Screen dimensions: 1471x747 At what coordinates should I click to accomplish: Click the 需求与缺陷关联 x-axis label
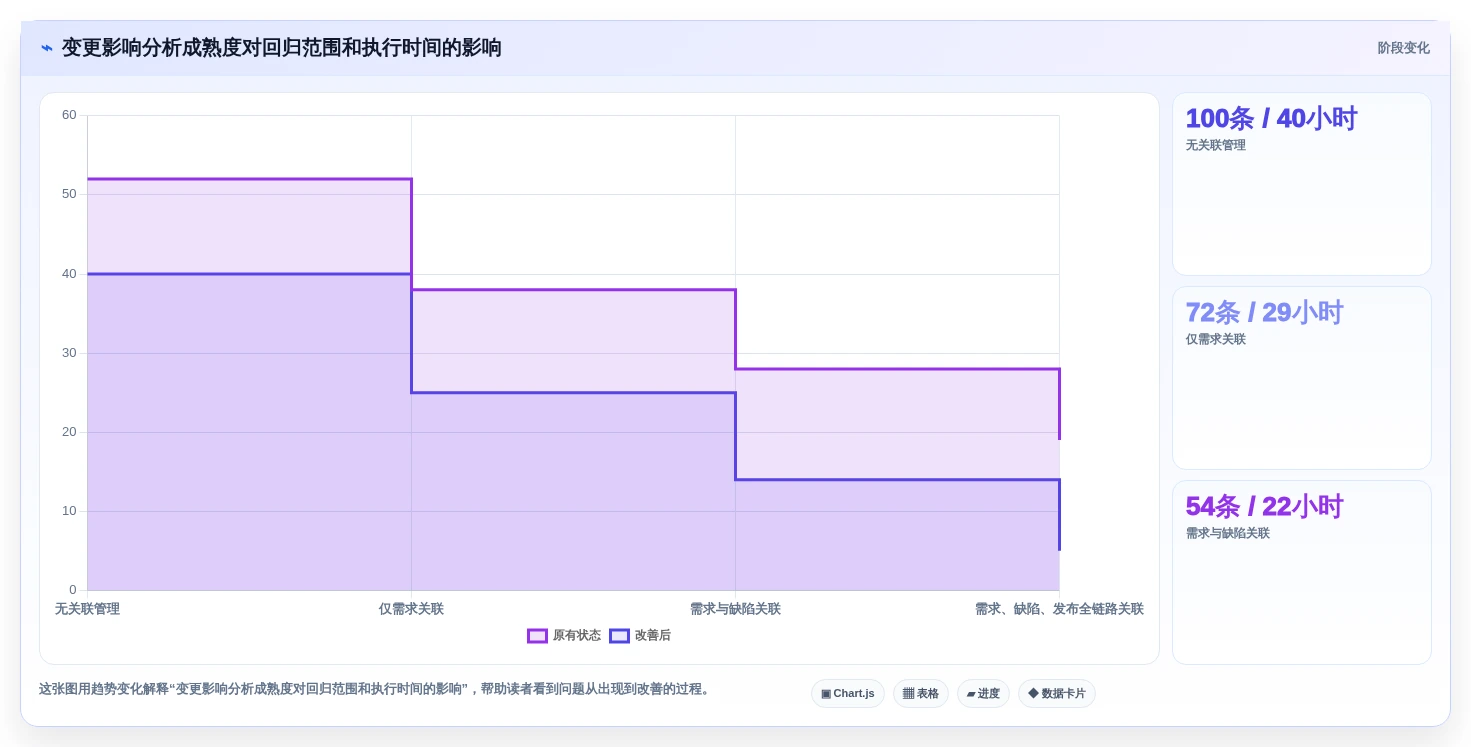click(x=735, y=609)
